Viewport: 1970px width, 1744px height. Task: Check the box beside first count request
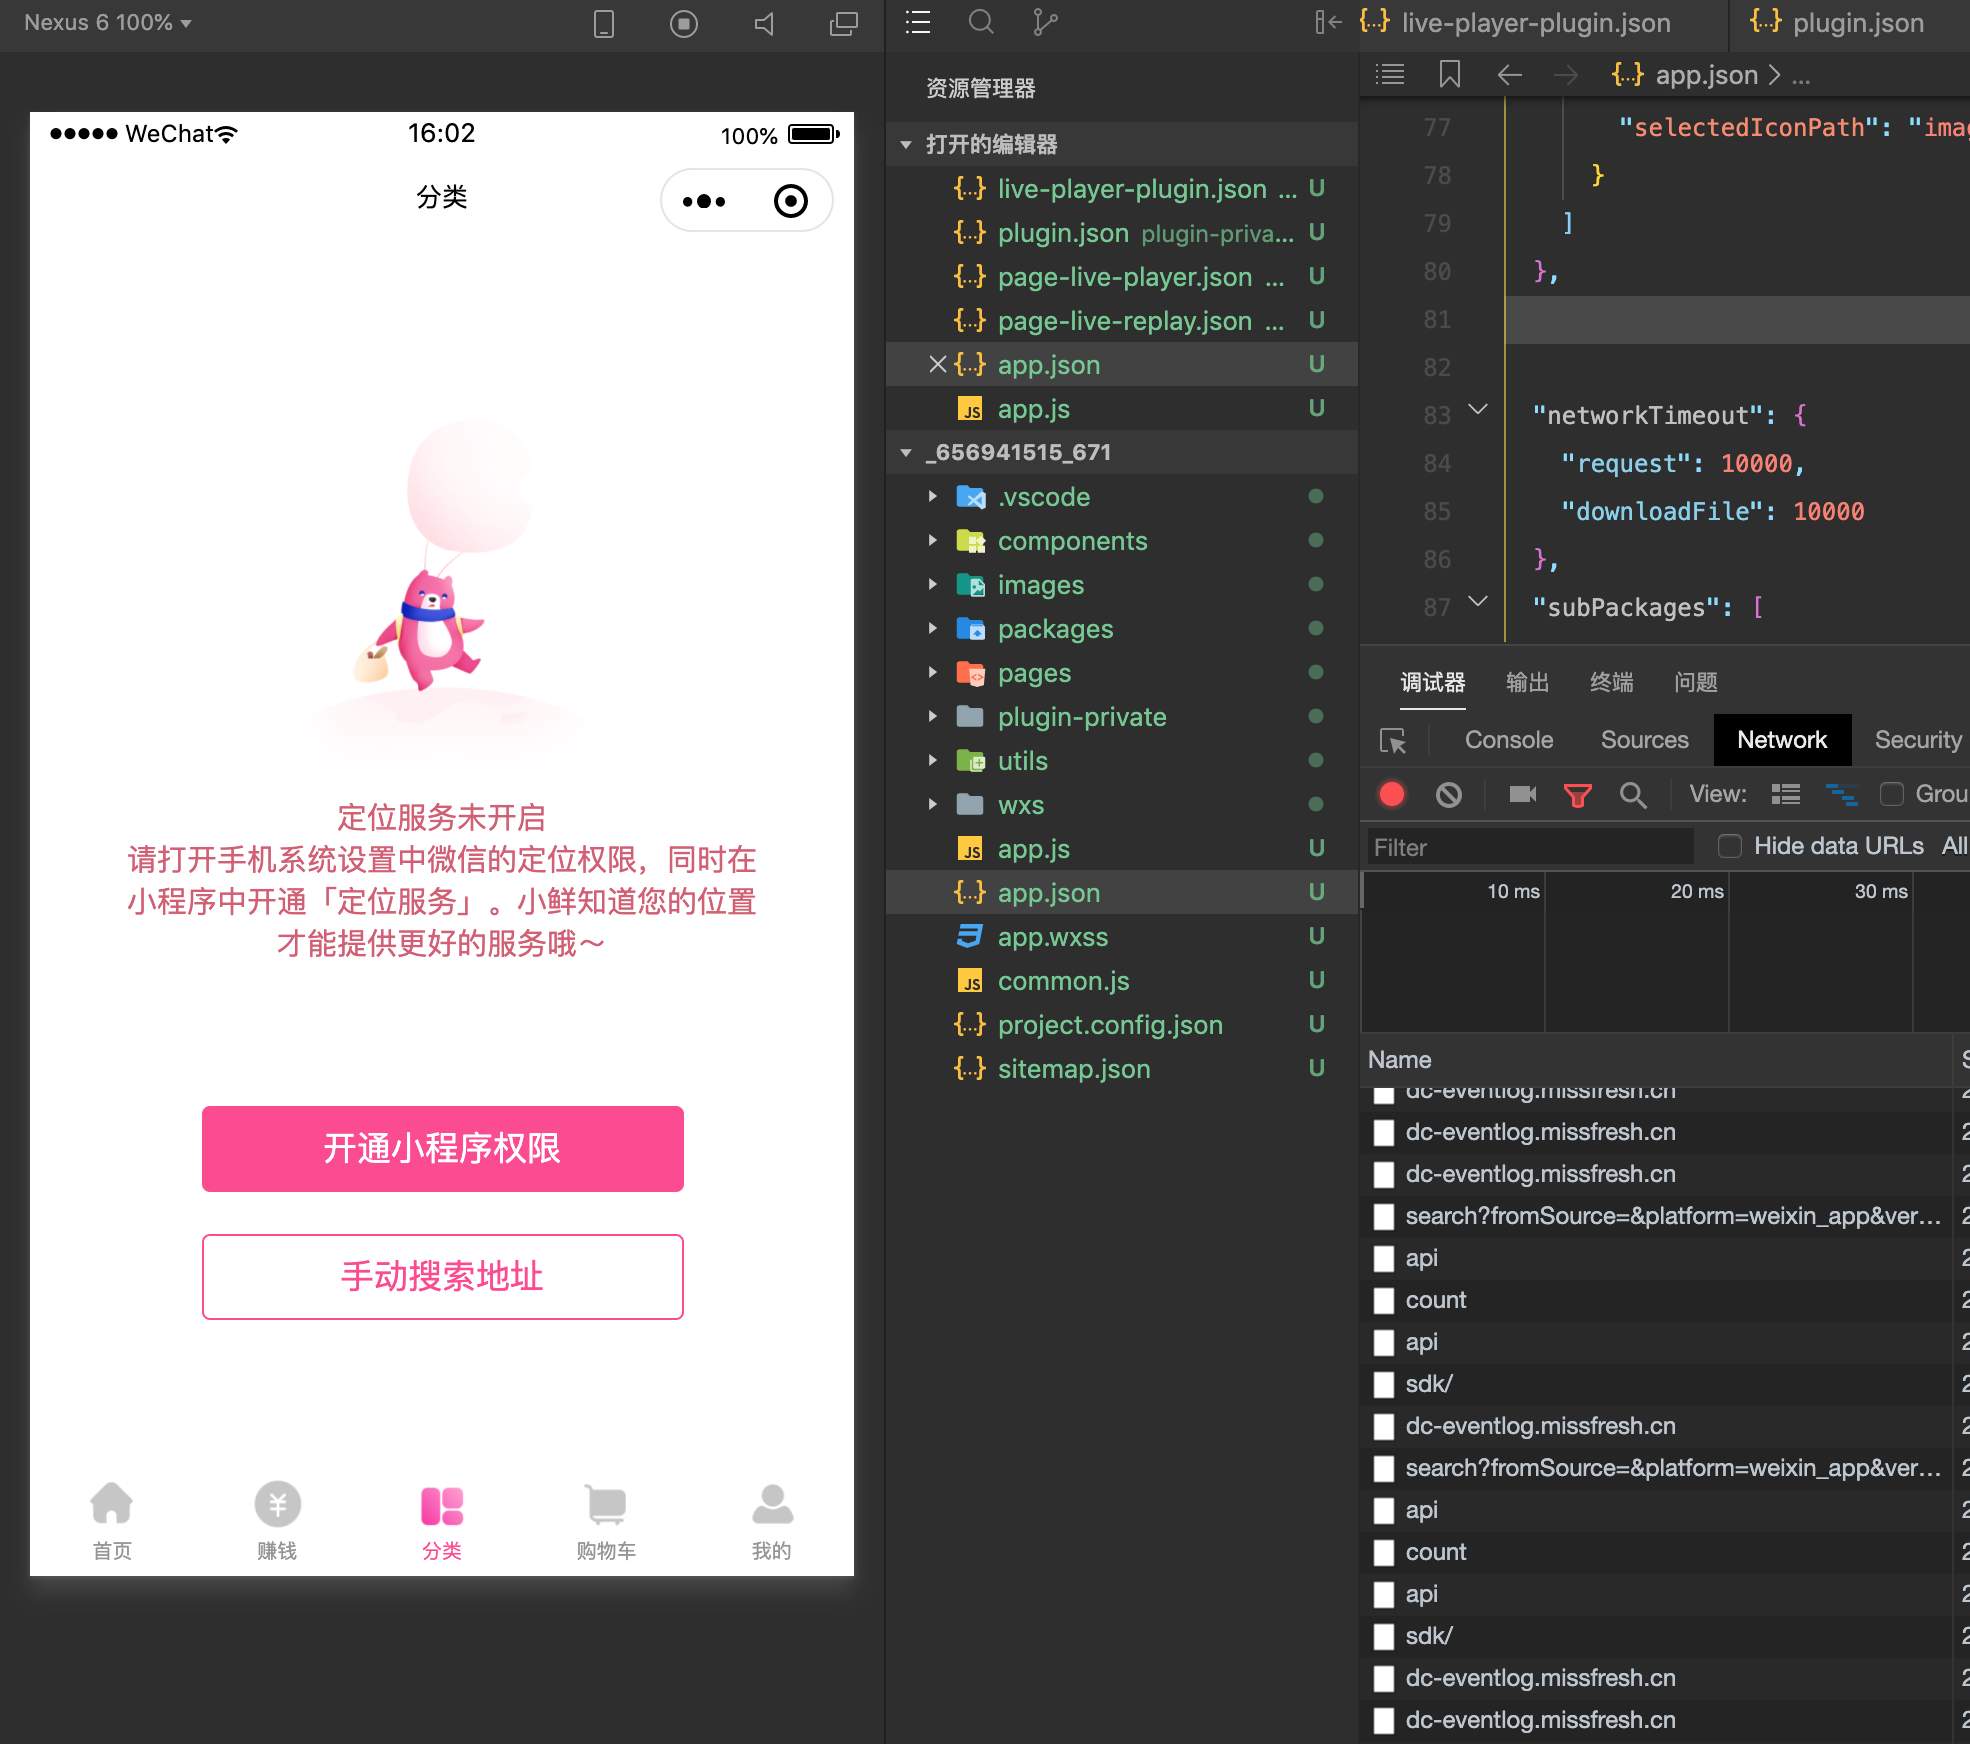pyautogui.click(x=1384, y=1300)
